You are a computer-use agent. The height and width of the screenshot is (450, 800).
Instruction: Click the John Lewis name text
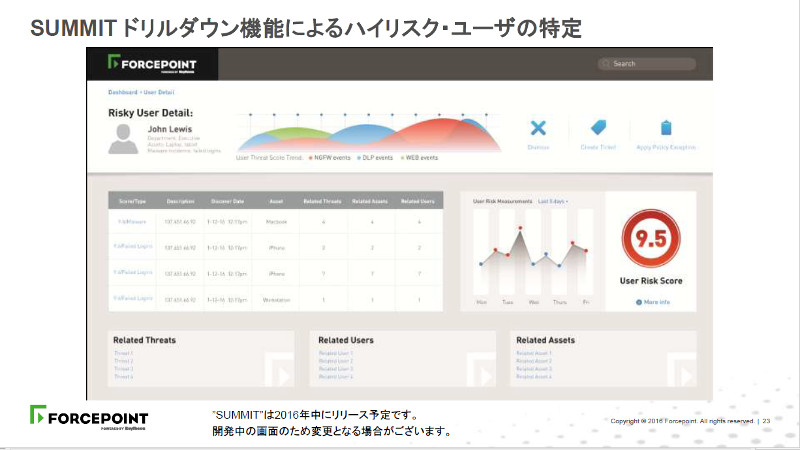click(170, 130)
